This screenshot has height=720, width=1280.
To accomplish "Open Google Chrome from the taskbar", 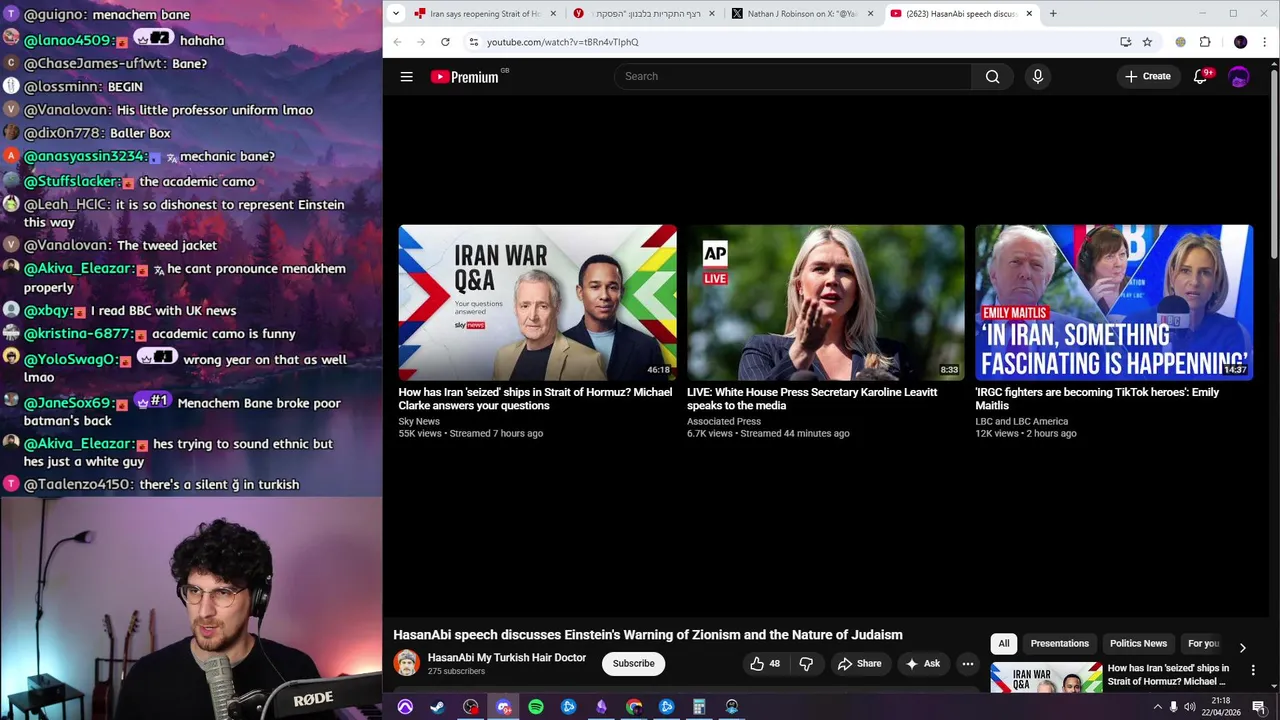I will (x=634, y=707).
